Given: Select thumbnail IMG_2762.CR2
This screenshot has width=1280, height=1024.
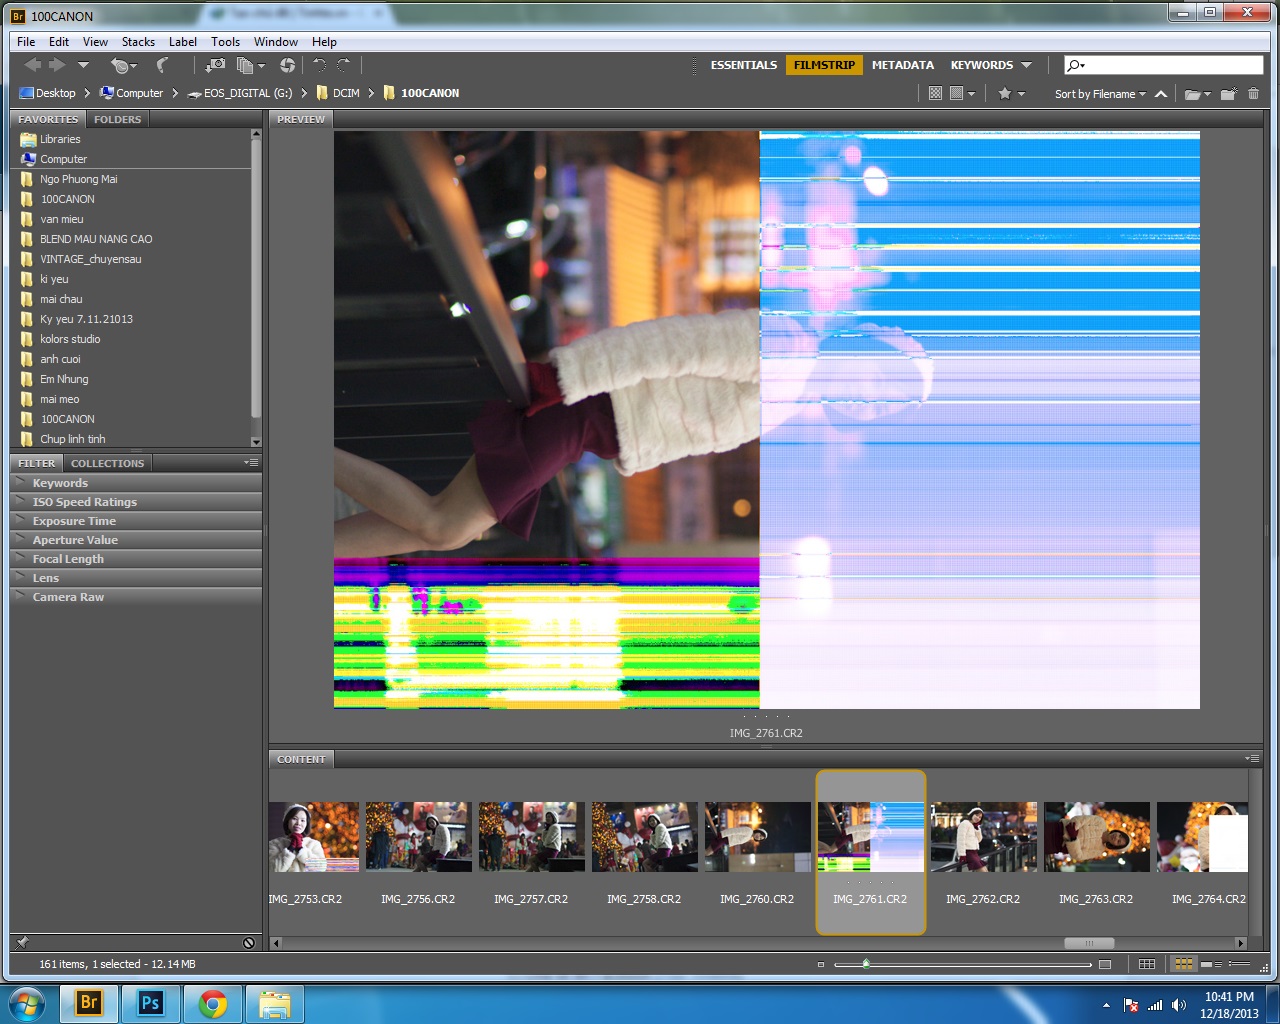Looking at the screenshot, I should (983, 837).
